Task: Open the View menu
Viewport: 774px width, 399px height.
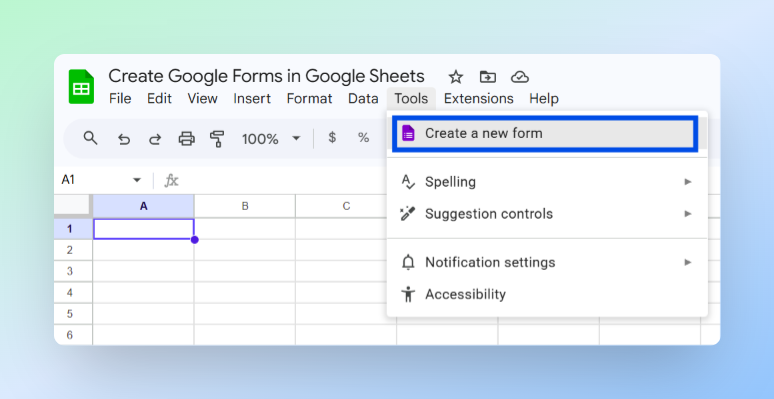Action: coord(202,99)
